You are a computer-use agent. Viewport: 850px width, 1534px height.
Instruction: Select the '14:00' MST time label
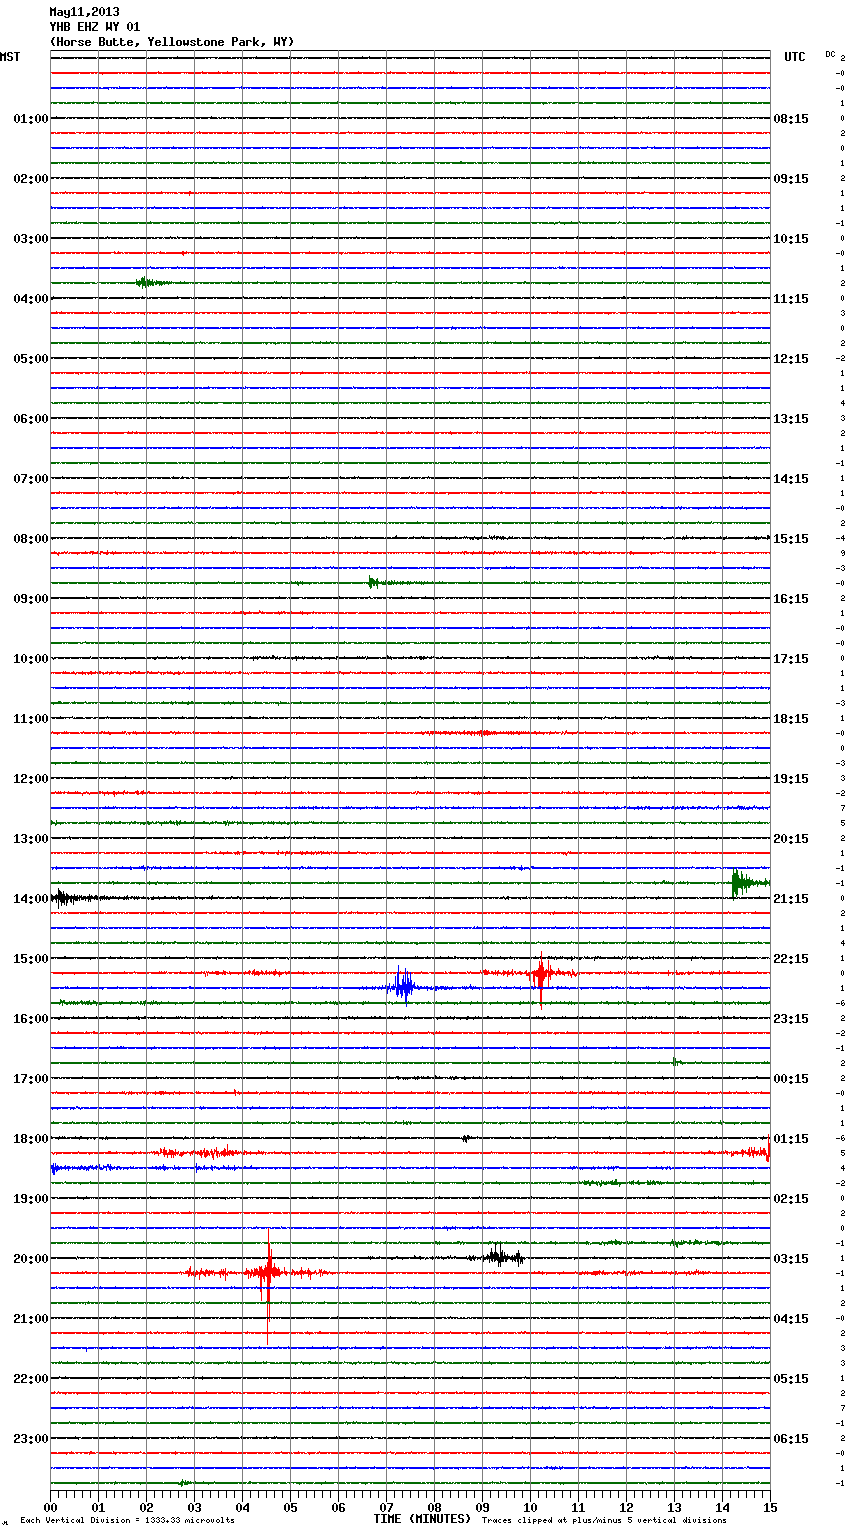30,899
